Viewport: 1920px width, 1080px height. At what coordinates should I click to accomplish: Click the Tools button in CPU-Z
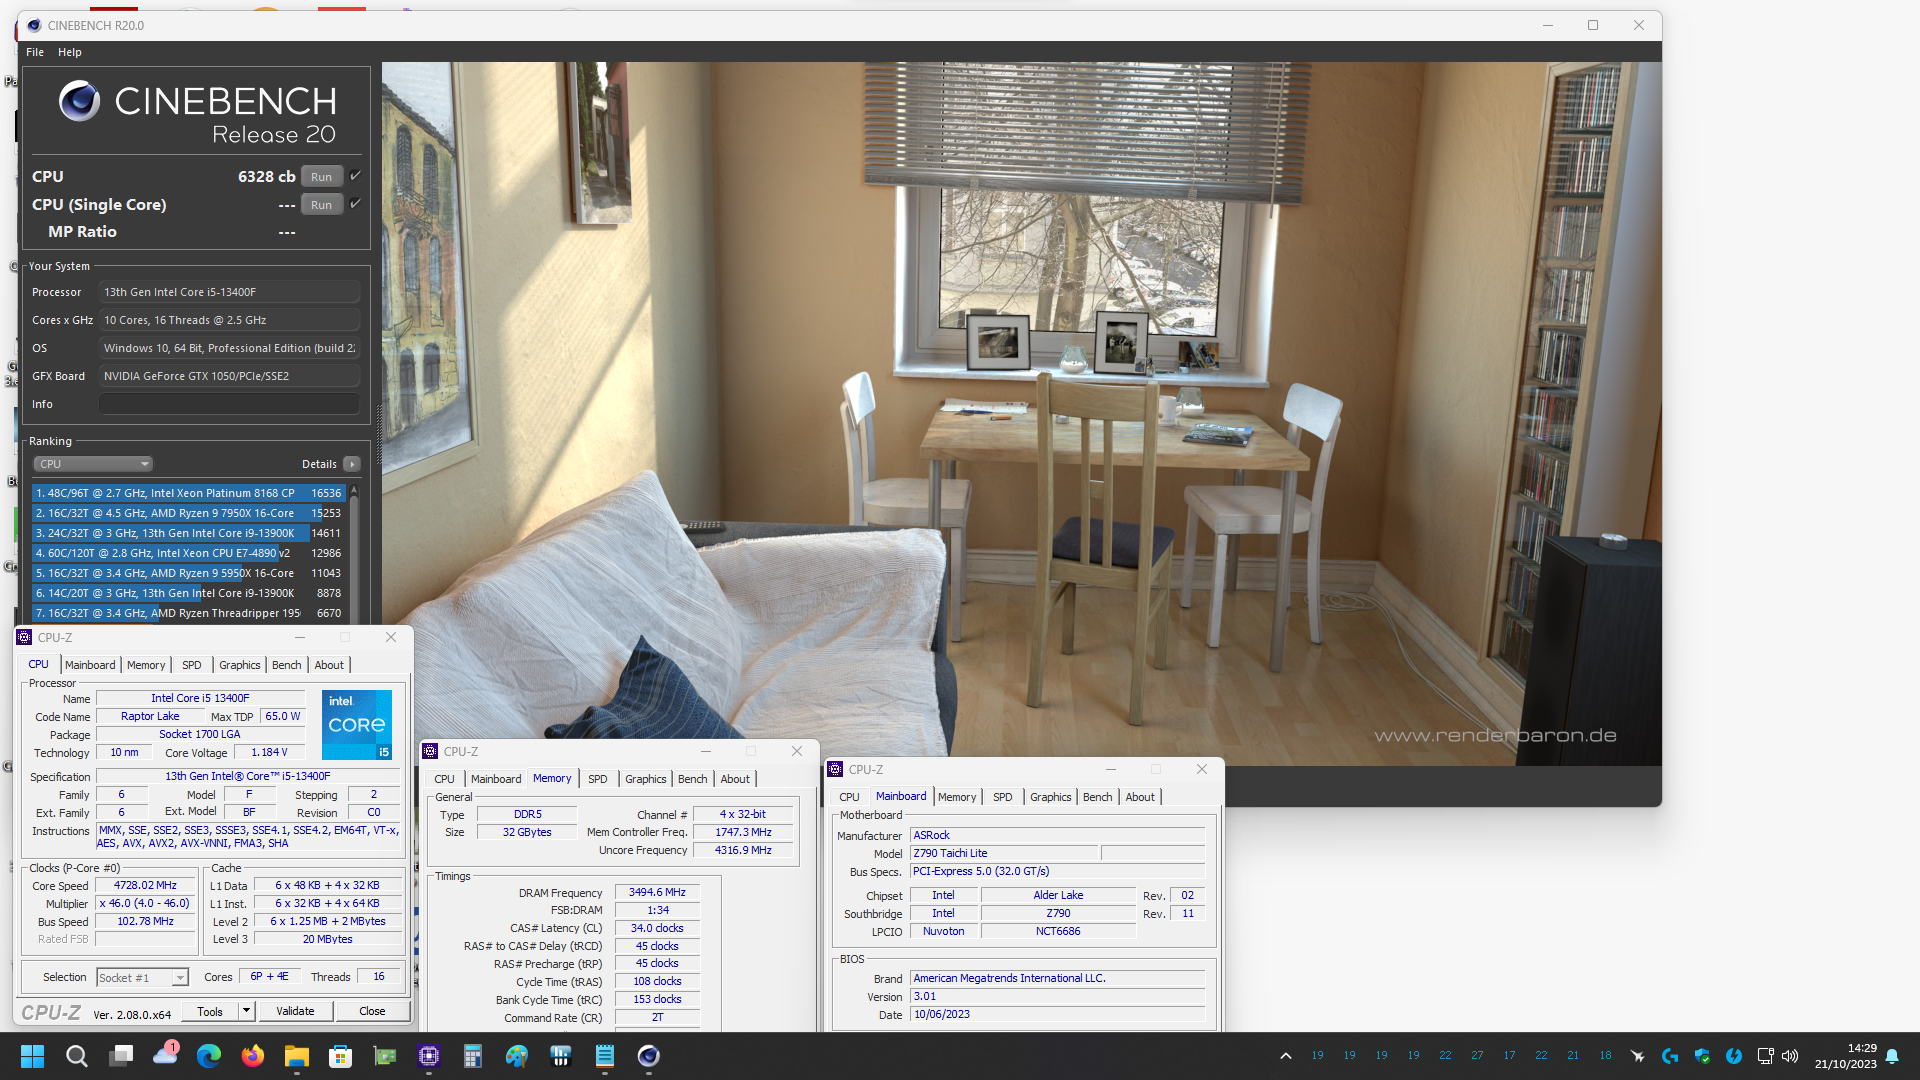(x=210, y=1011)
